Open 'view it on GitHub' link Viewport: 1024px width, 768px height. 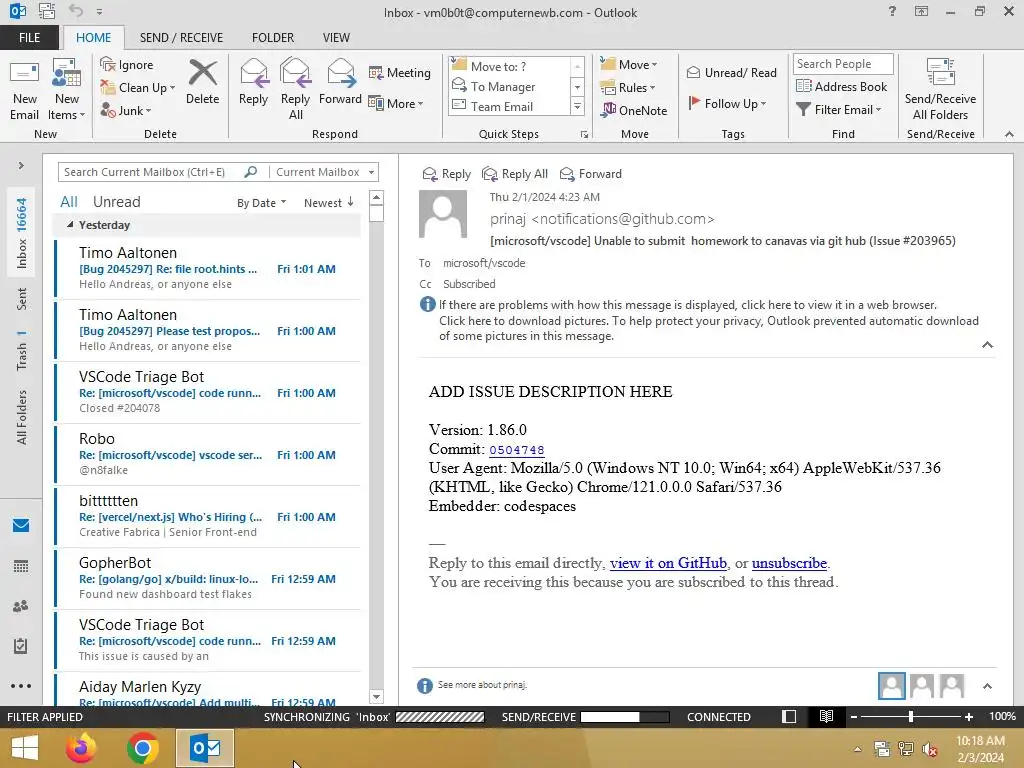coord(668,563)
